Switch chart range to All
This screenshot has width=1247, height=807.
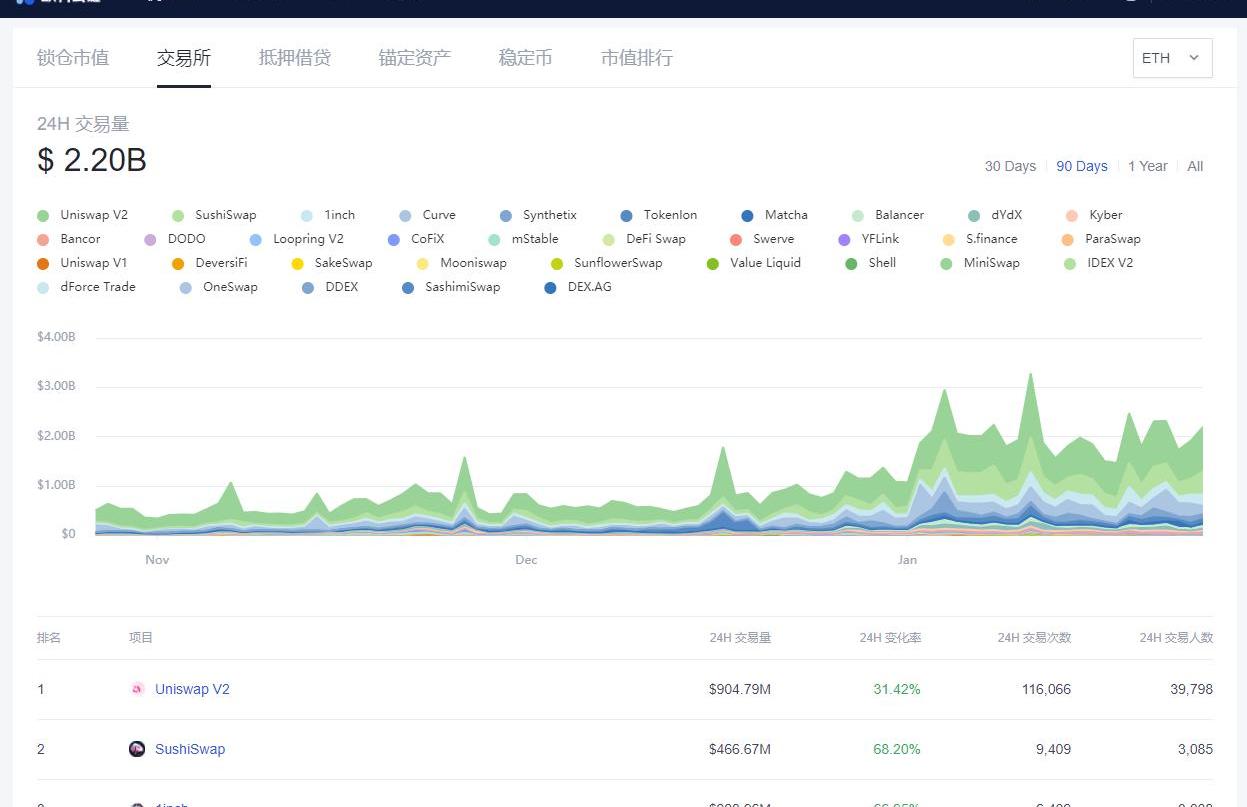pos(1195,166)
